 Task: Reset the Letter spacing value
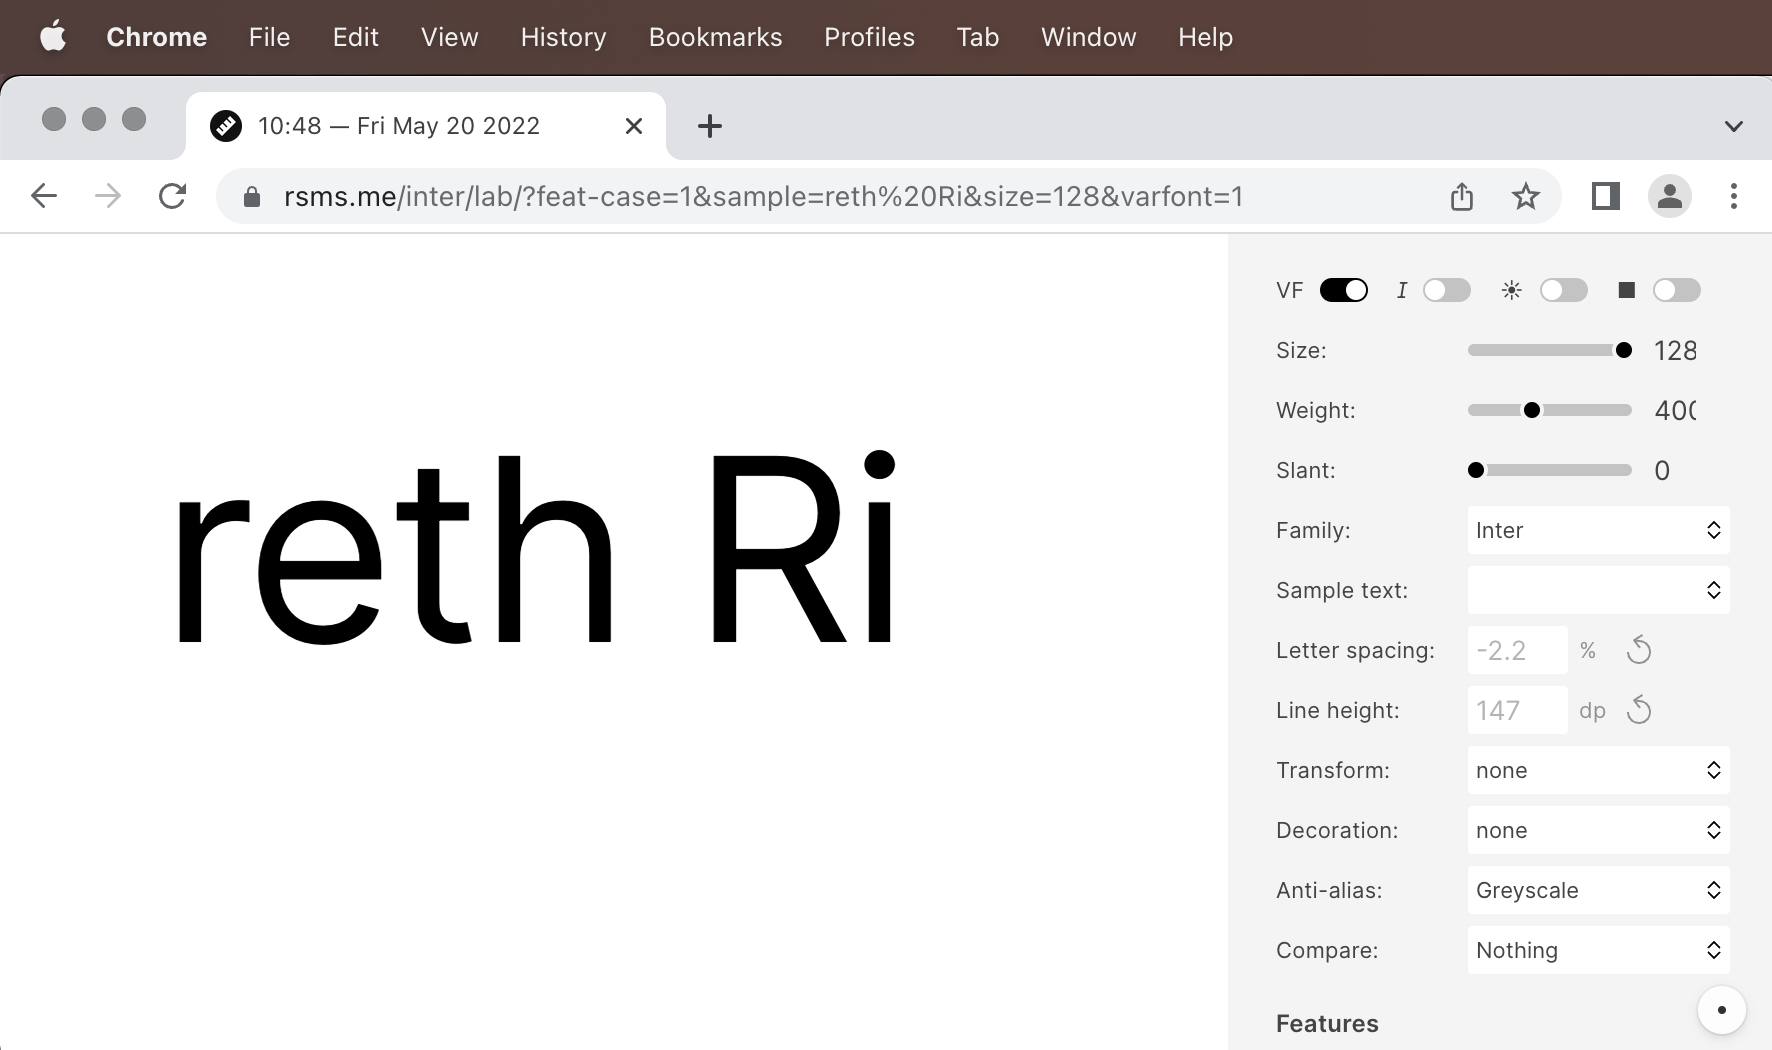click(1639, 650)
